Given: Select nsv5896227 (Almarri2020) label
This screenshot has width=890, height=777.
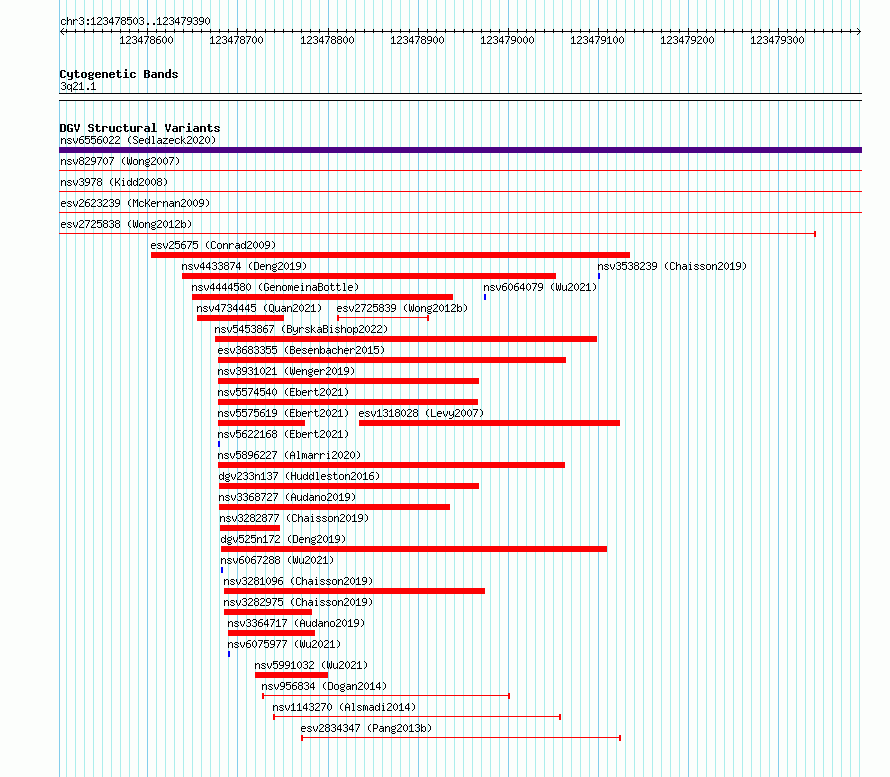Looking at the screenshot, I should (x=289, y=455).
